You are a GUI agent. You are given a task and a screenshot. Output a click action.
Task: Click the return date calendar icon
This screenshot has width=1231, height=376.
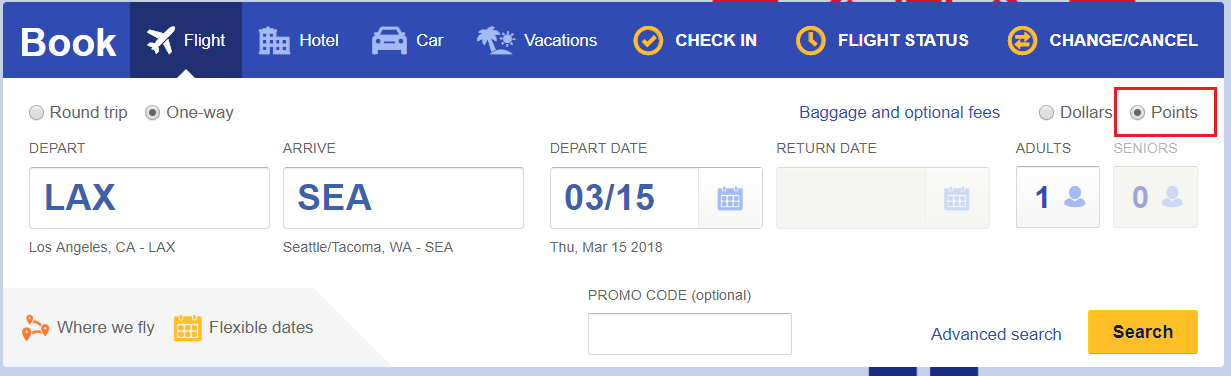coord(957,198)
